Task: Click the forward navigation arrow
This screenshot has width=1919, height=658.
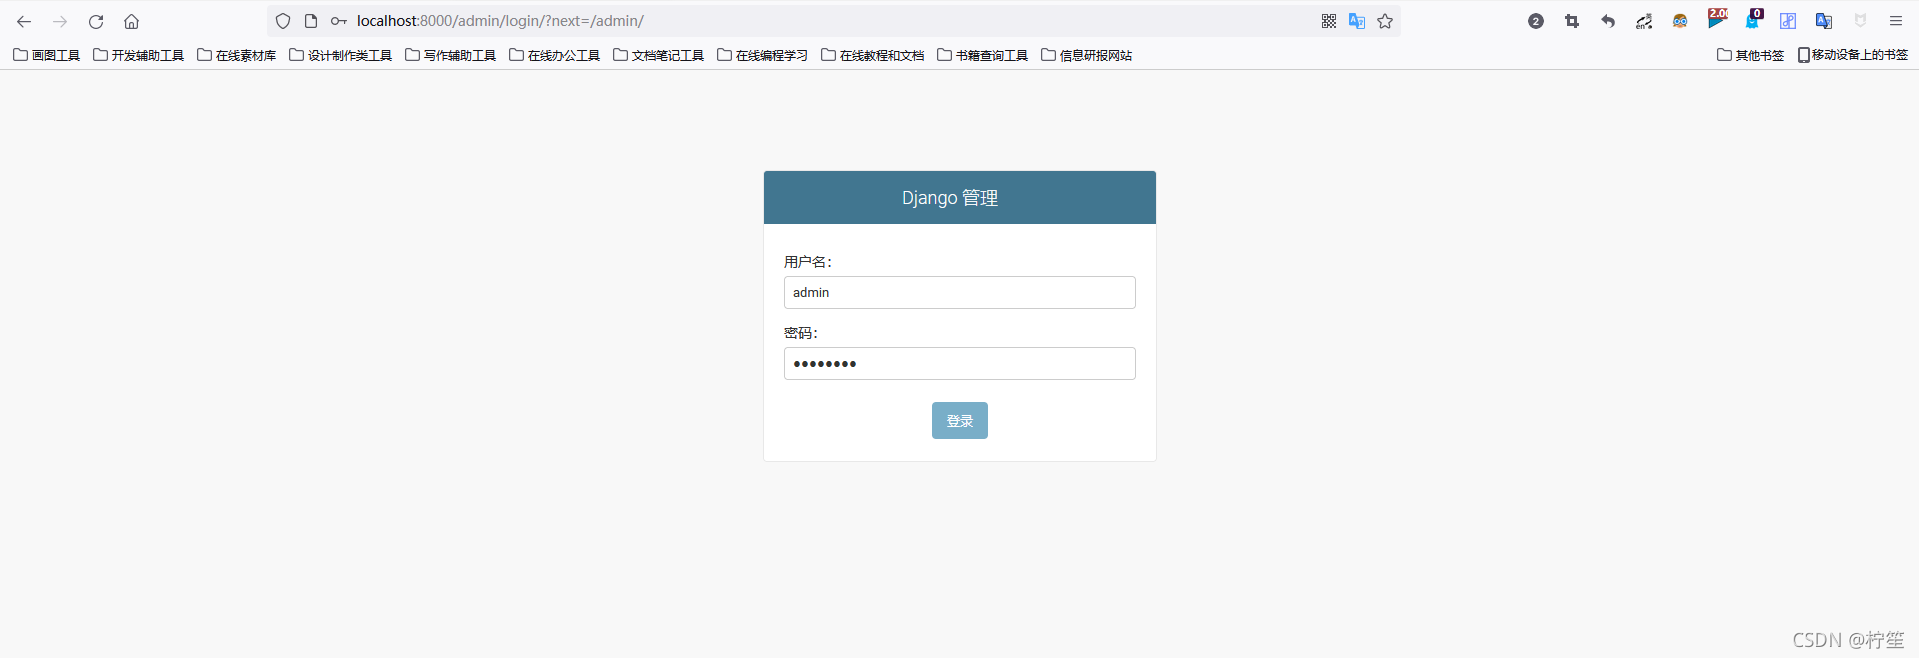Action: [60, 21]
